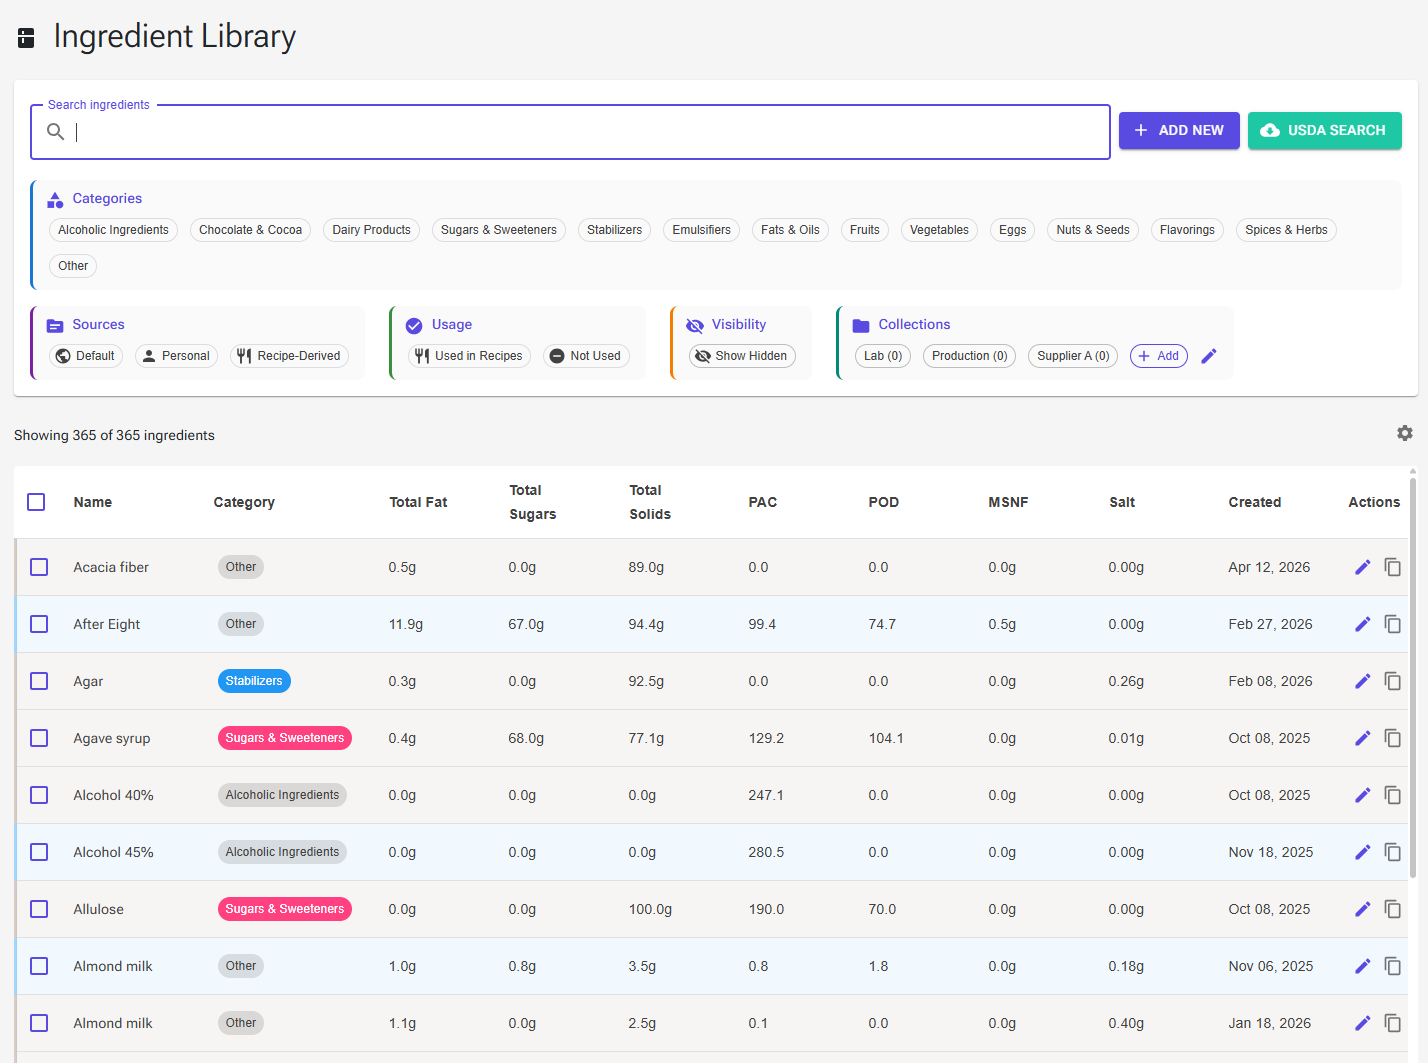Edit the Allulose ingredient row
Viewport: 1428px width, 1063px height.
(x=1362, y=909)
